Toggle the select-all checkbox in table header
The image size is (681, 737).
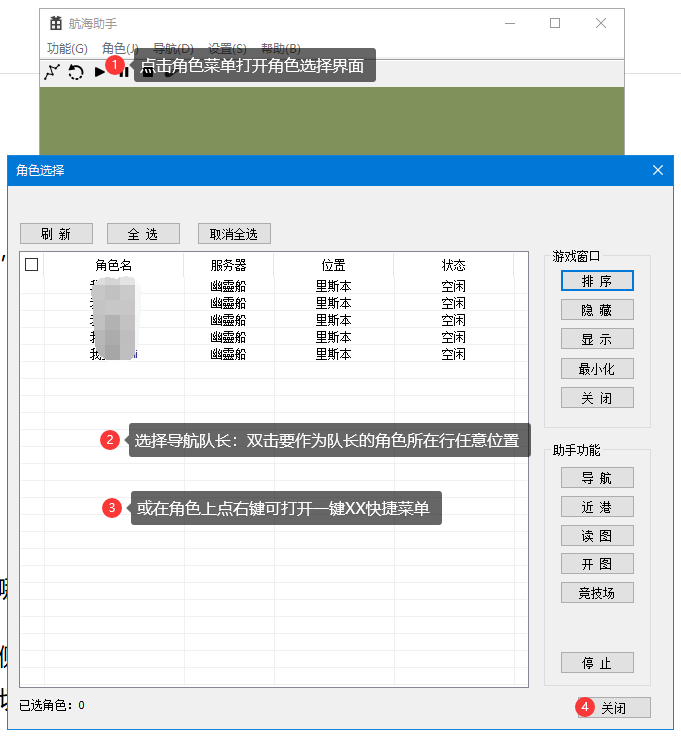pos(32,265)
